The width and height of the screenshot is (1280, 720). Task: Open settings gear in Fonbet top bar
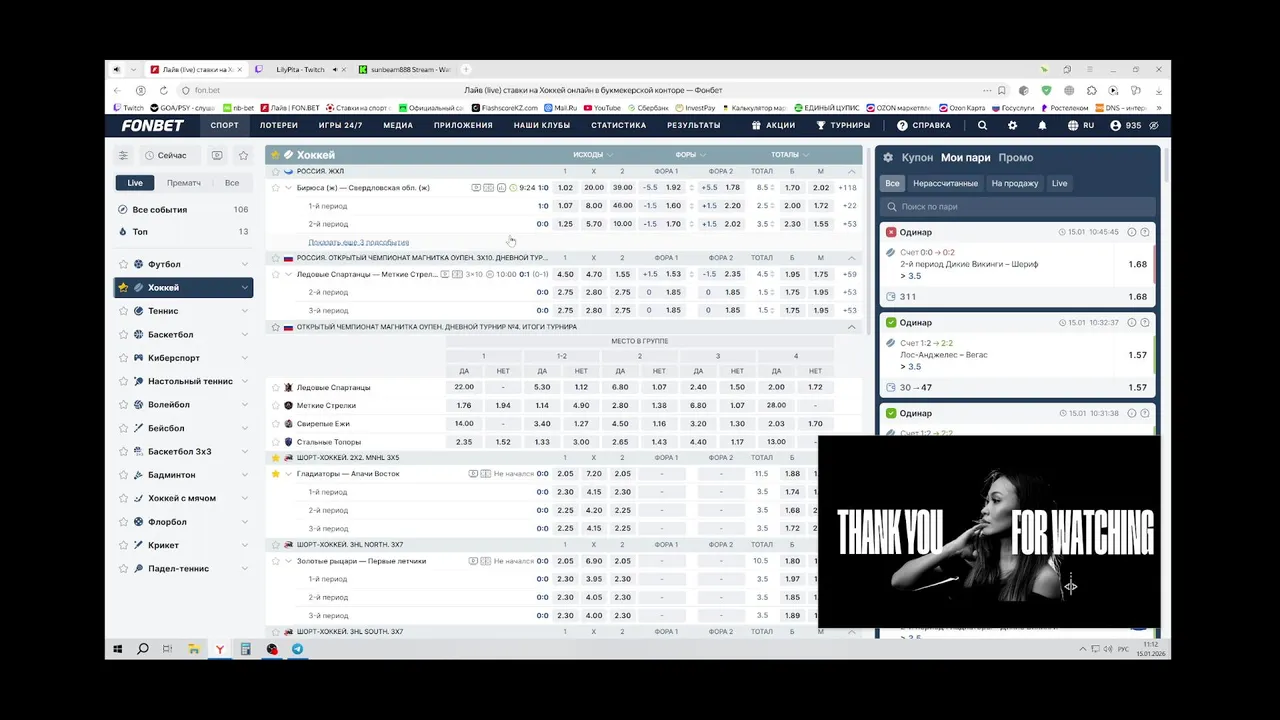point(1012,126)
